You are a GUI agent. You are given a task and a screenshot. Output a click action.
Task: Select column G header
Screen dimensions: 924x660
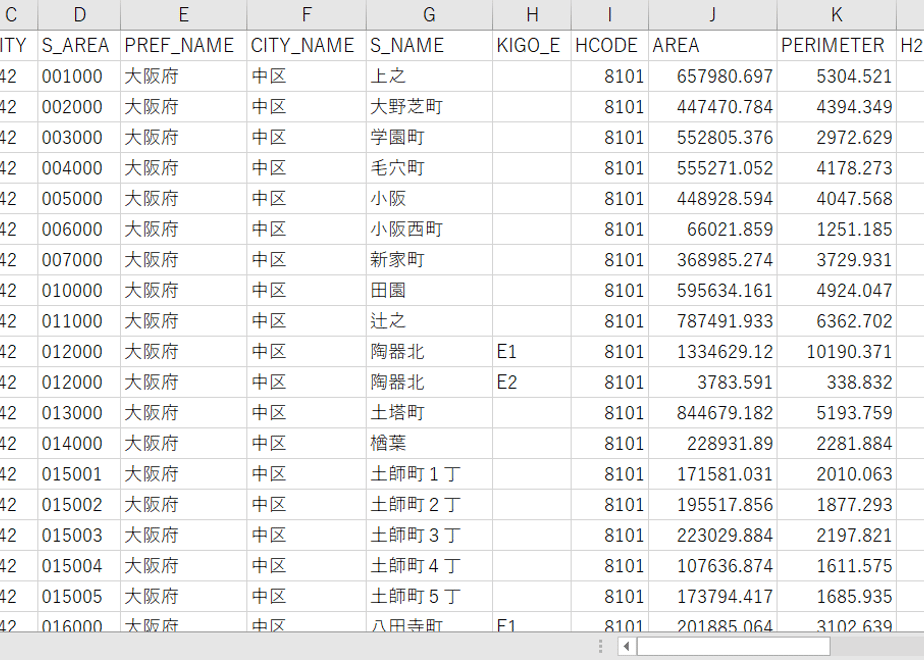[429, 15]
